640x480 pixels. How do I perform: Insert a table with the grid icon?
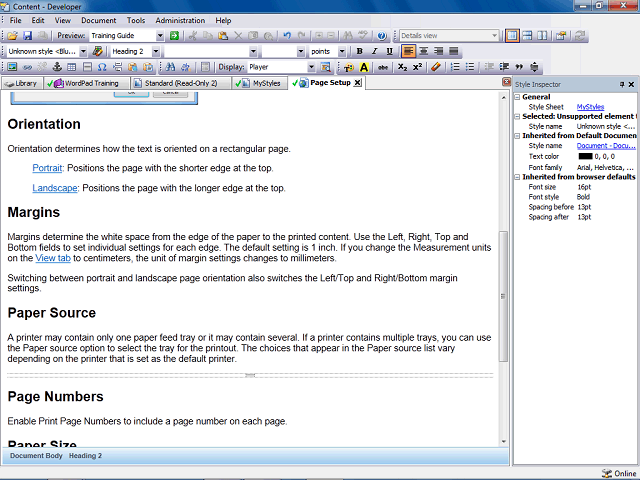pyautogui.click(x=72, y=67)
